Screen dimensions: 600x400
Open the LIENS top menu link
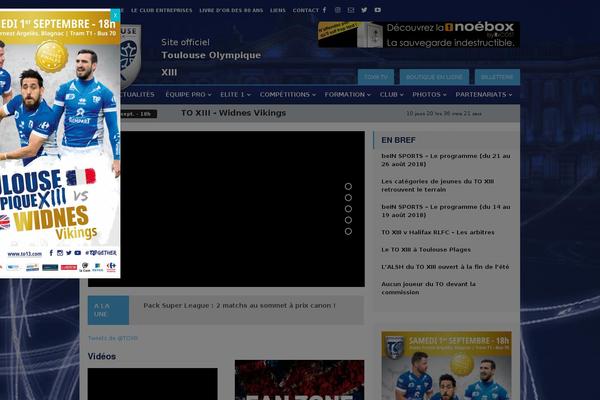tap(278, 10)
